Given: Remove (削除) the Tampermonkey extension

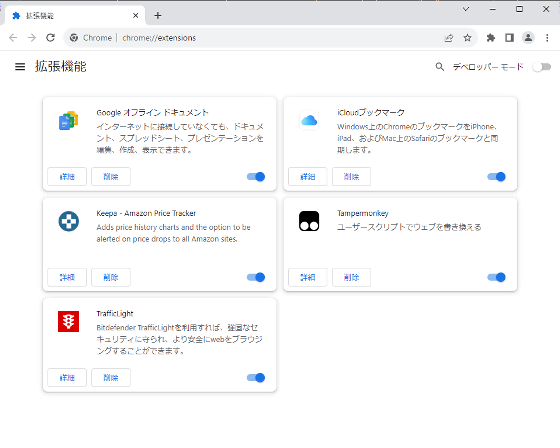Looking at the screenshot, I should click(x=351, y=277).
